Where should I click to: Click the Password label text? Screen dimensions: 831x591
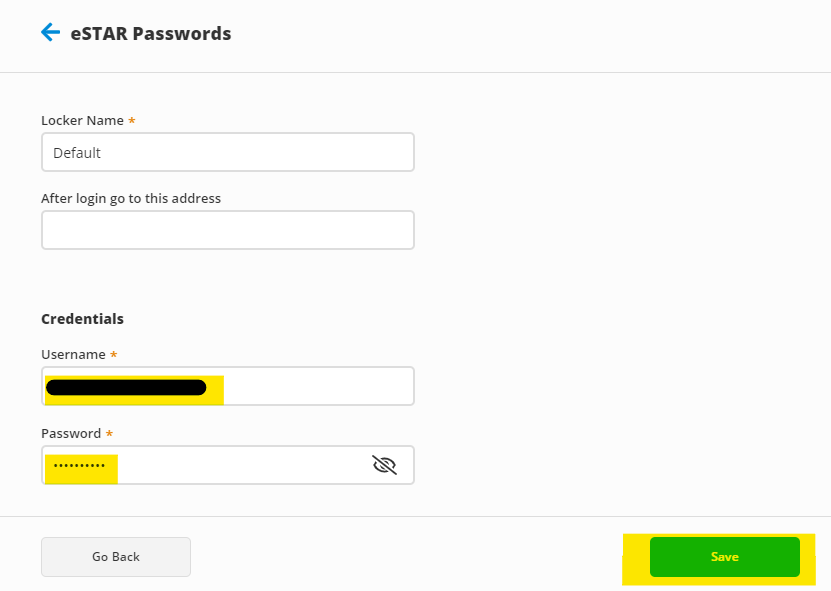click(x=71, y=433)
